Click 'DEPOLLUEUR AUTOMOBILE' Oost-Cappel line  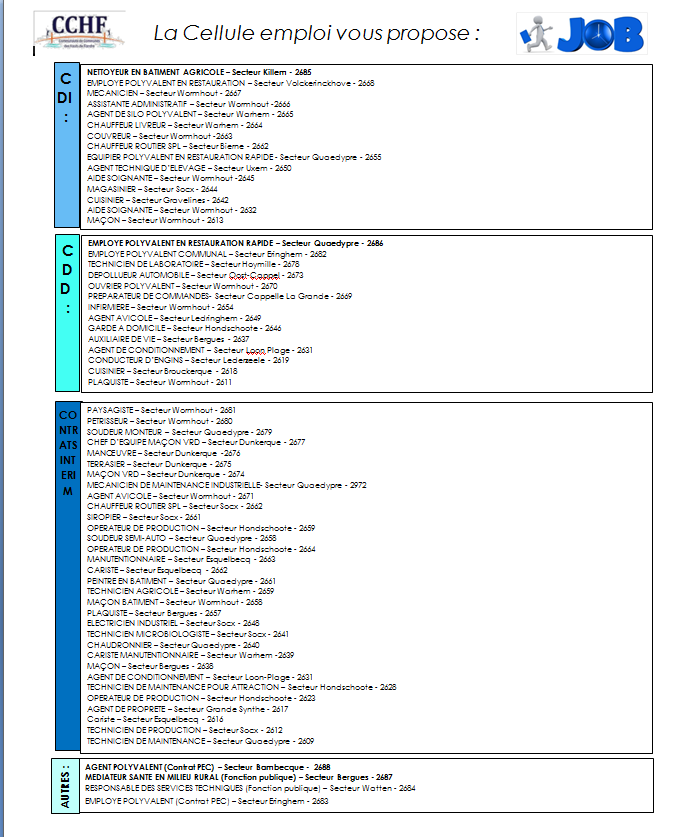click(x=195, y=275)
